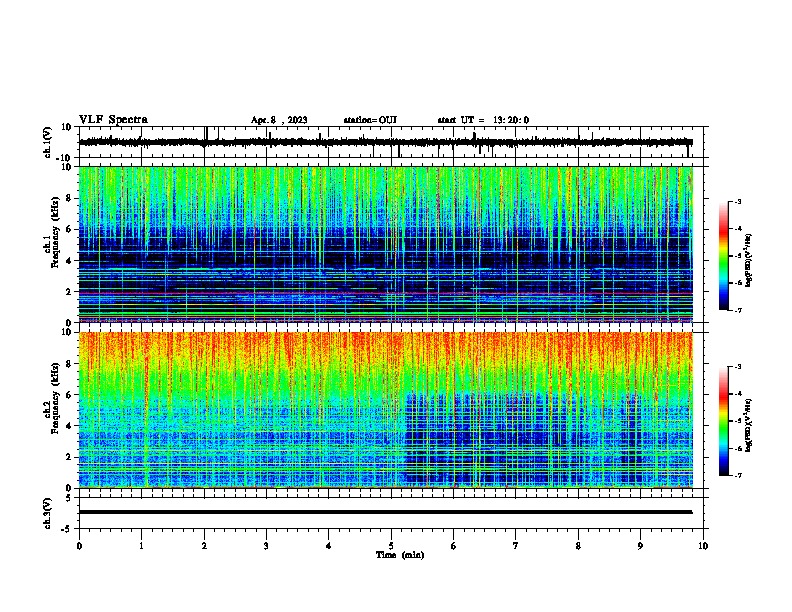Click time axis tick label "0"
Screen dimensions: 792x612
pos(79,546)
